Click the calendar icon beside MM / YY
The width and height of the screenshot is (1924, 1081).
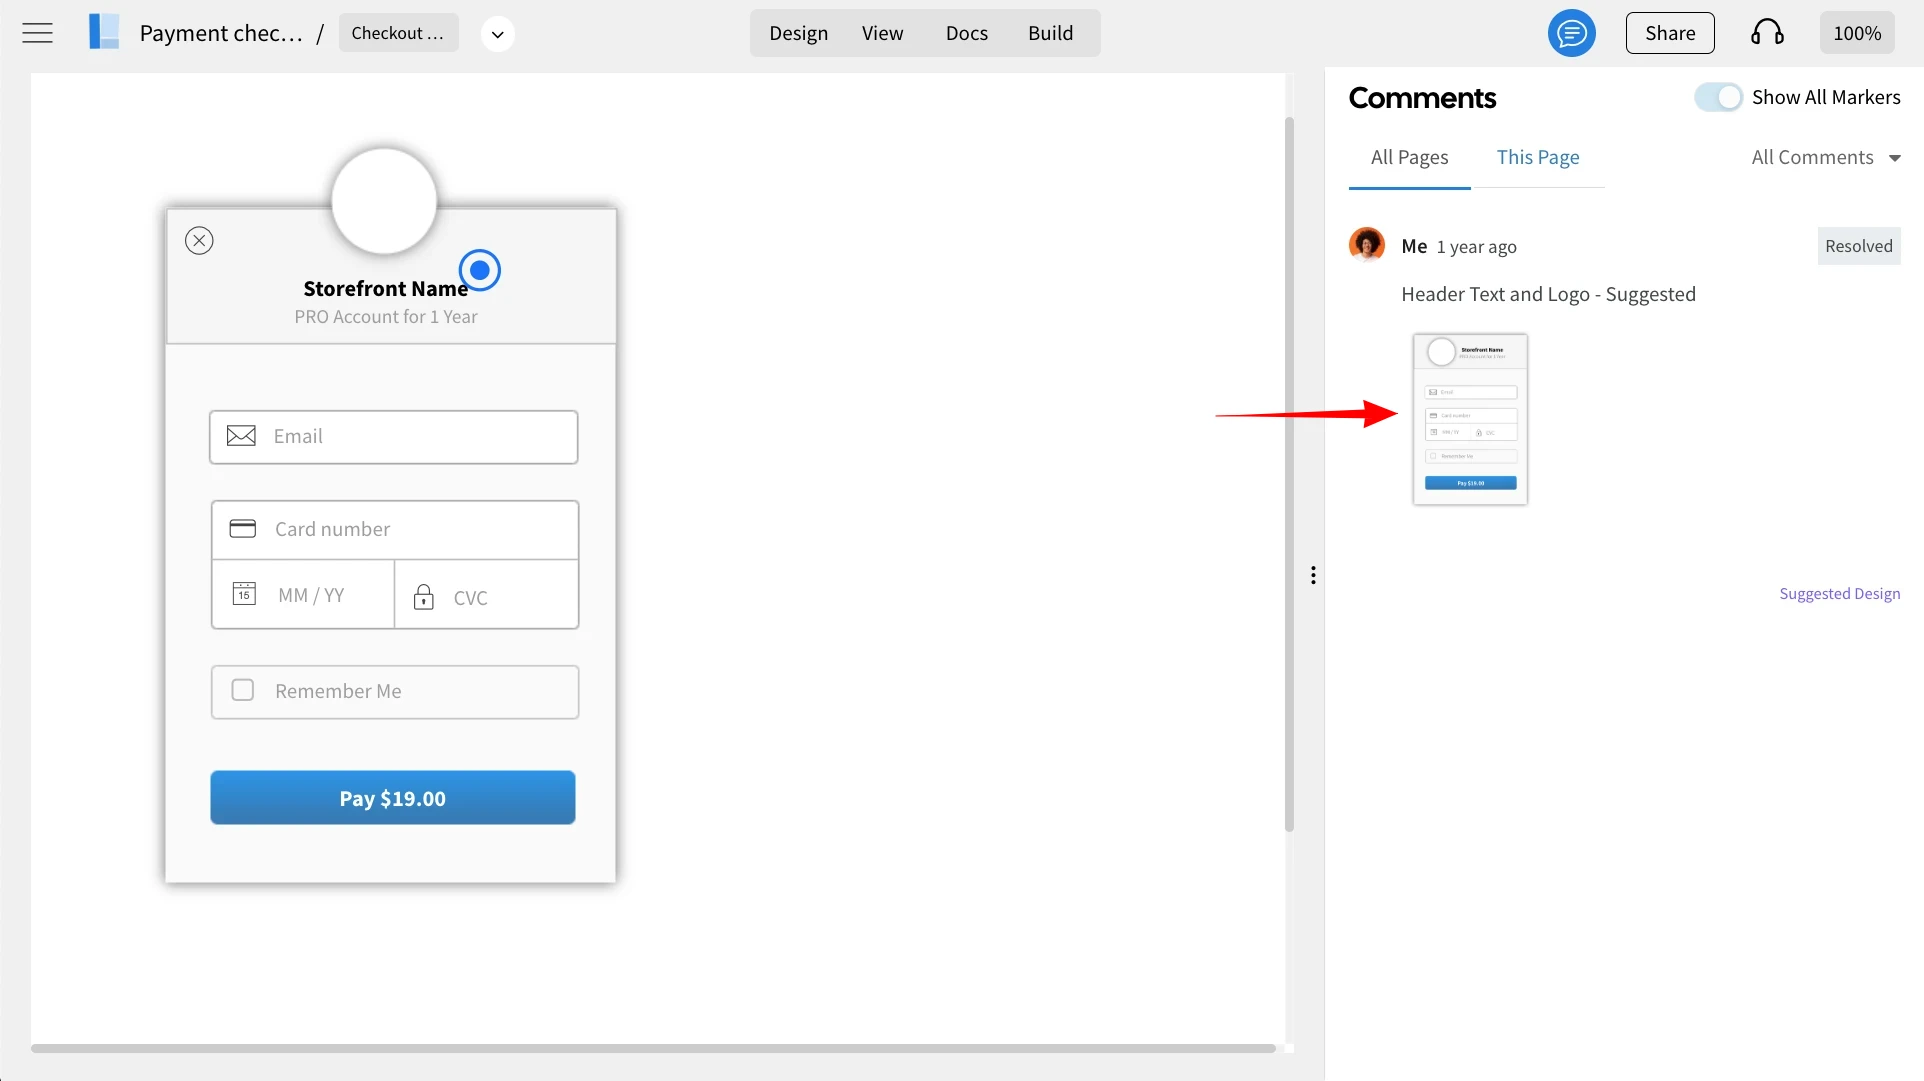click(244, 594)
